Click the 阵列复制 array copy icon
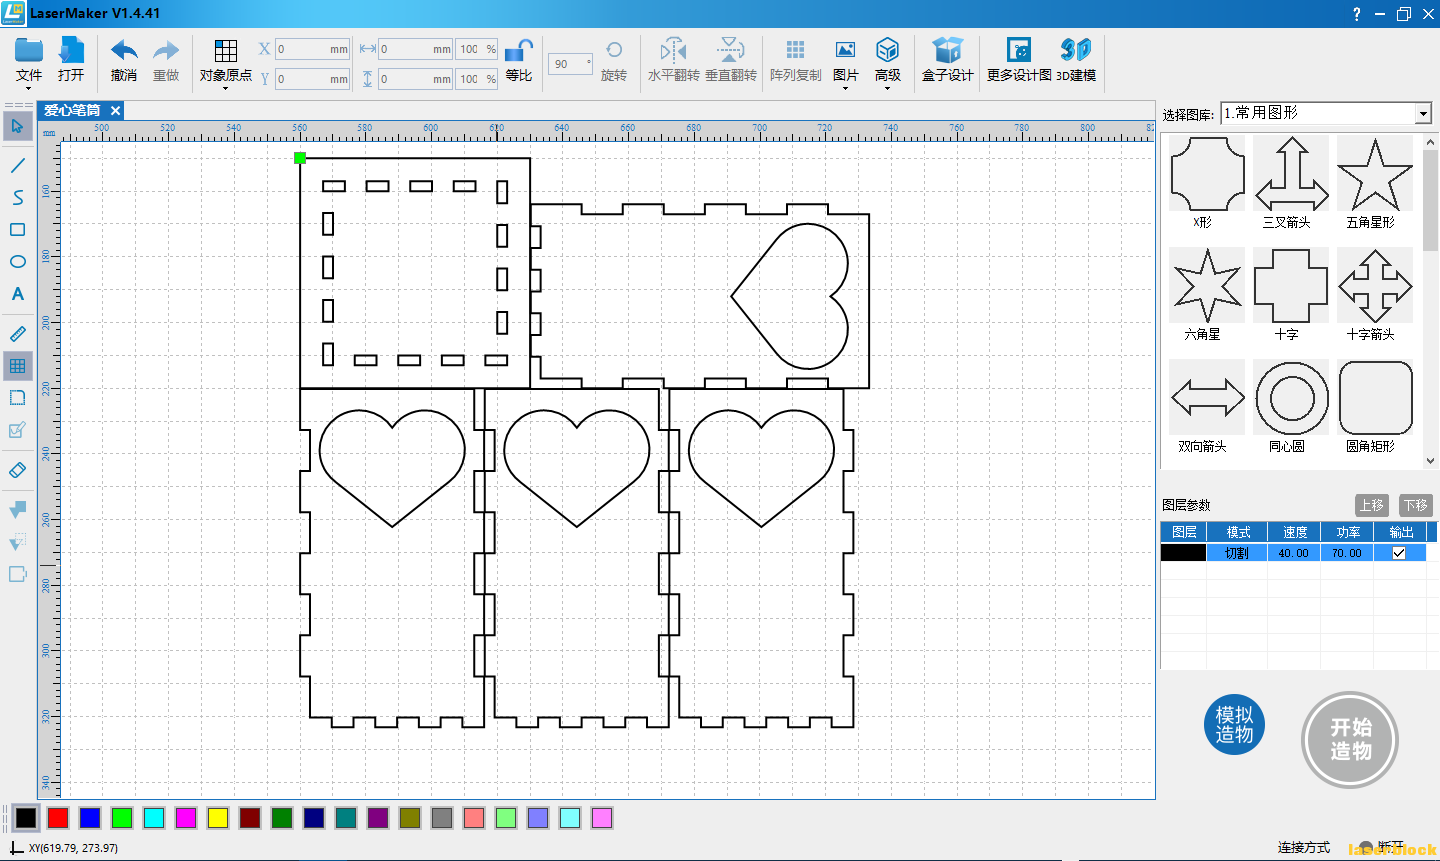Screen dimensions: 1440x861 [x=795, y=50]
